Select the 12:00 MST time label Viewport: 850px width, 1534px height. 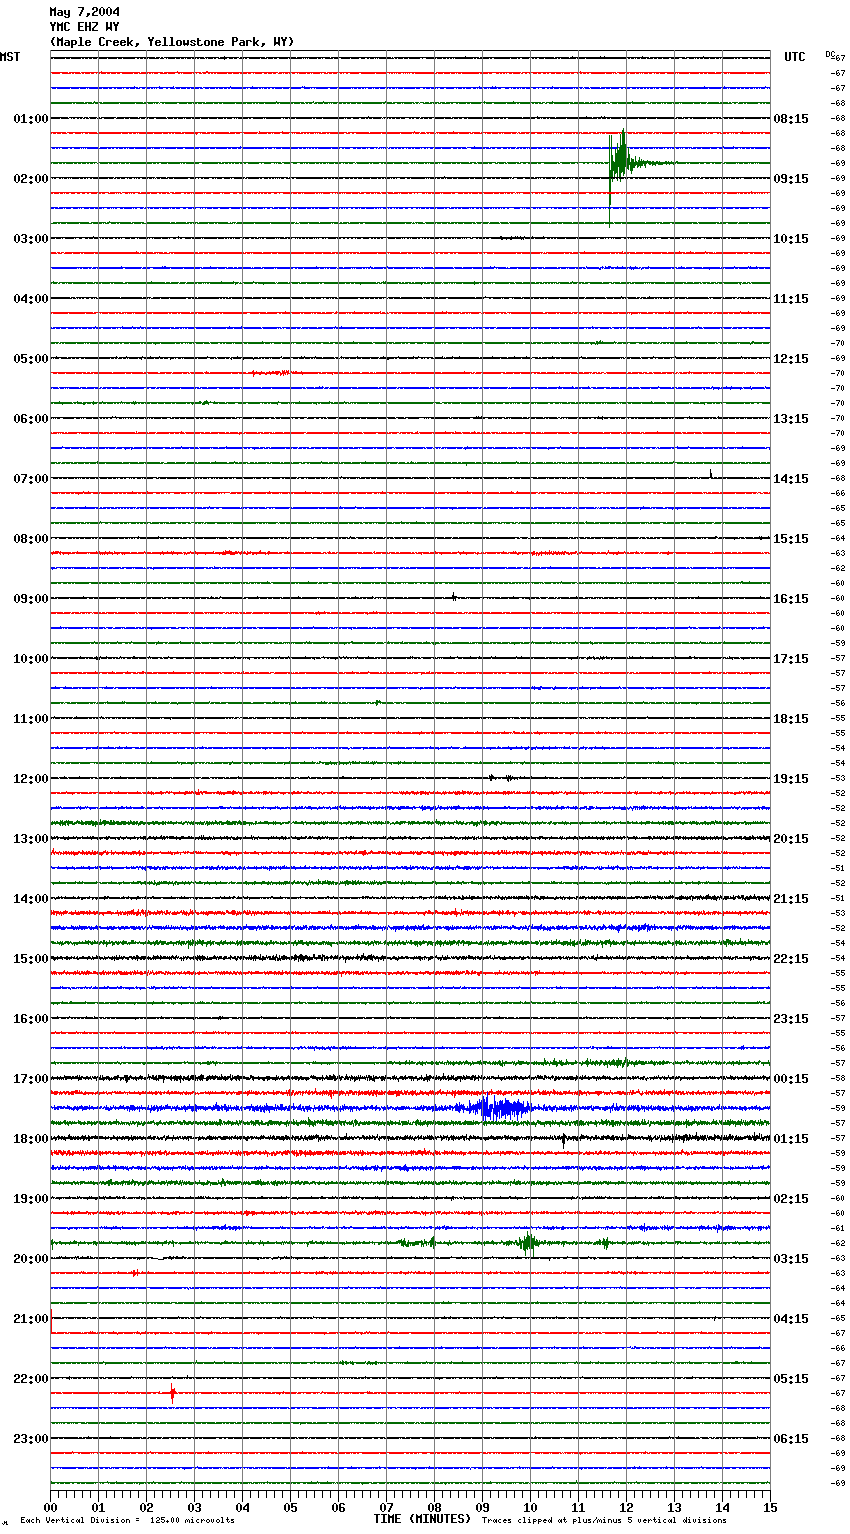(31, 779)
